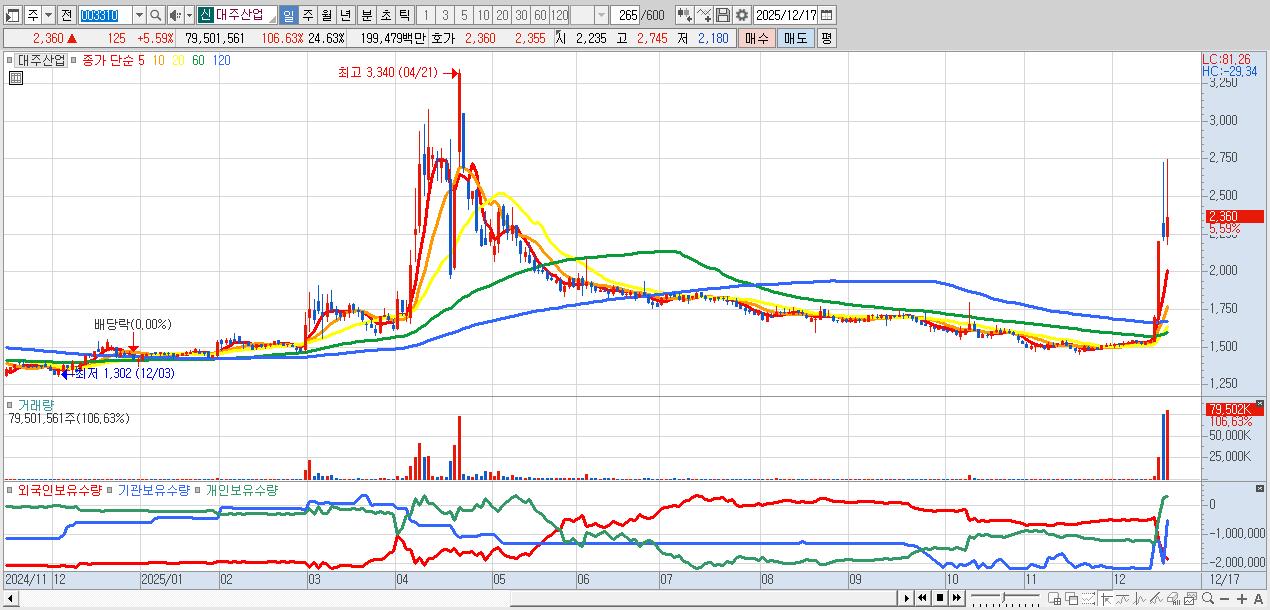Select the 월 monthly period button
Viewport: 1270px width, 610px height.
point(327,15)
